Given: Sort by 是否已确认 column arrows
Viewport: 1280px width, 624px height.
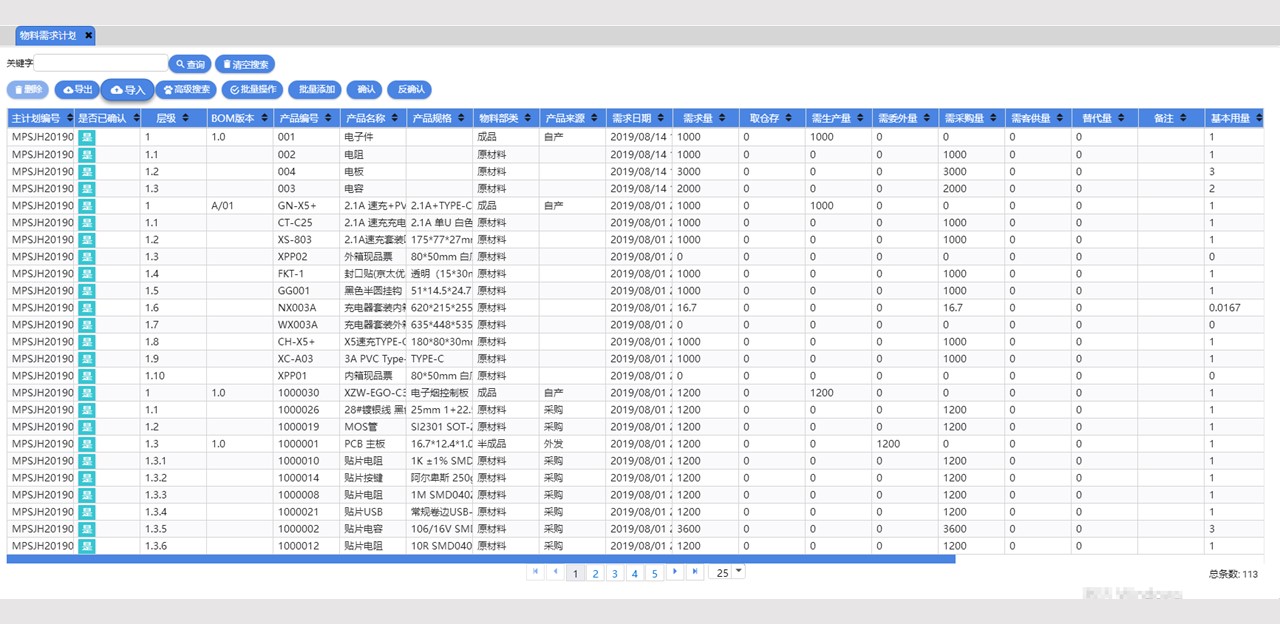Looking at the screenshot, I should pos(136,118).
